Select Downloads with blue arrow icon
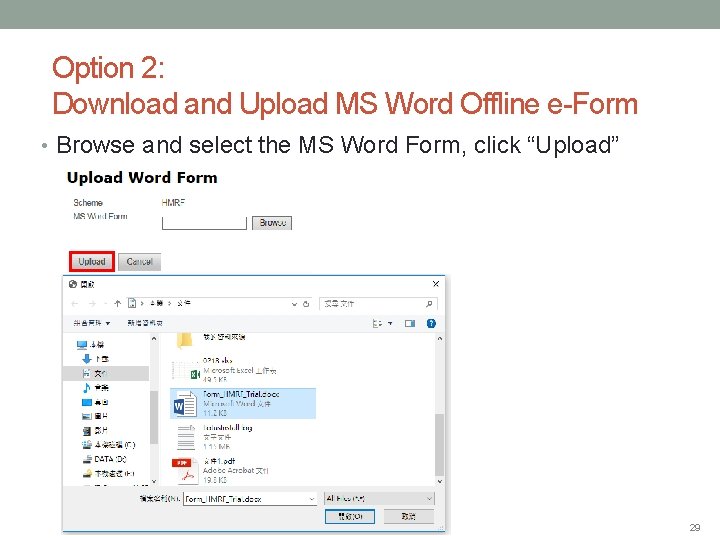720x540 pixels. click(95, 359)
